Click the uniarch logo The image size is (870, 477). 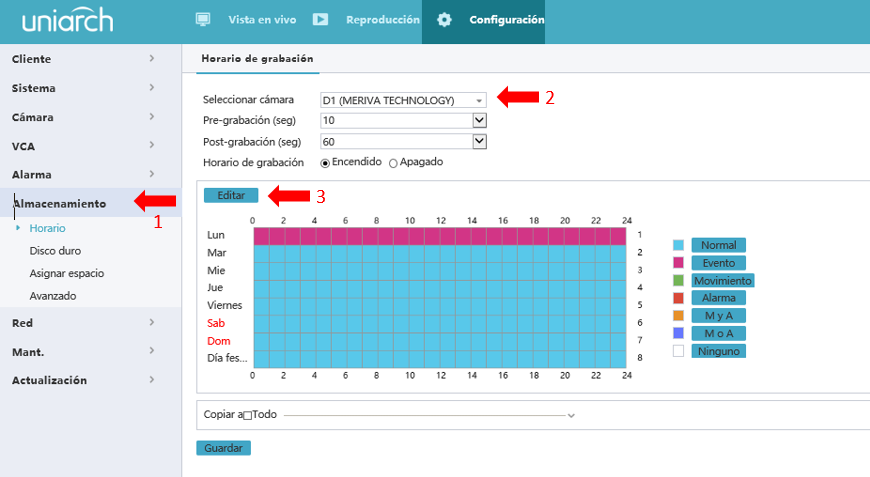pos(67,21)
